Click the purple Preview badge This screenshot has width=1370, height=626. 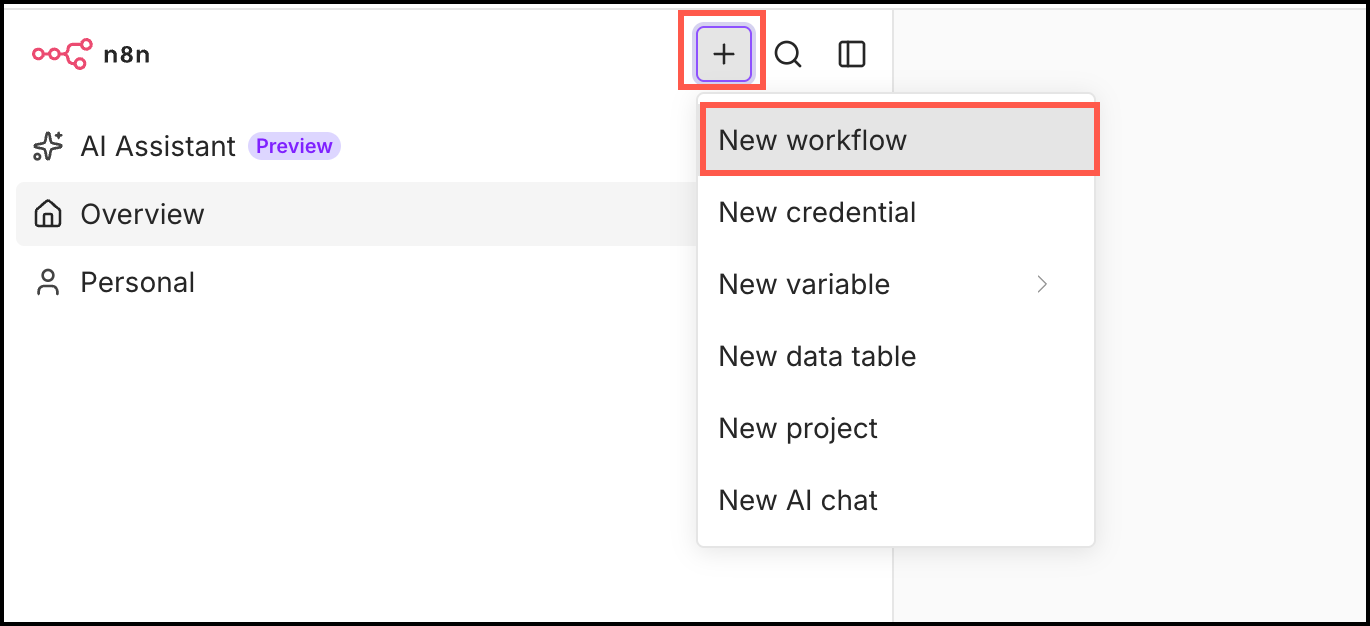(x=294, y=146)
